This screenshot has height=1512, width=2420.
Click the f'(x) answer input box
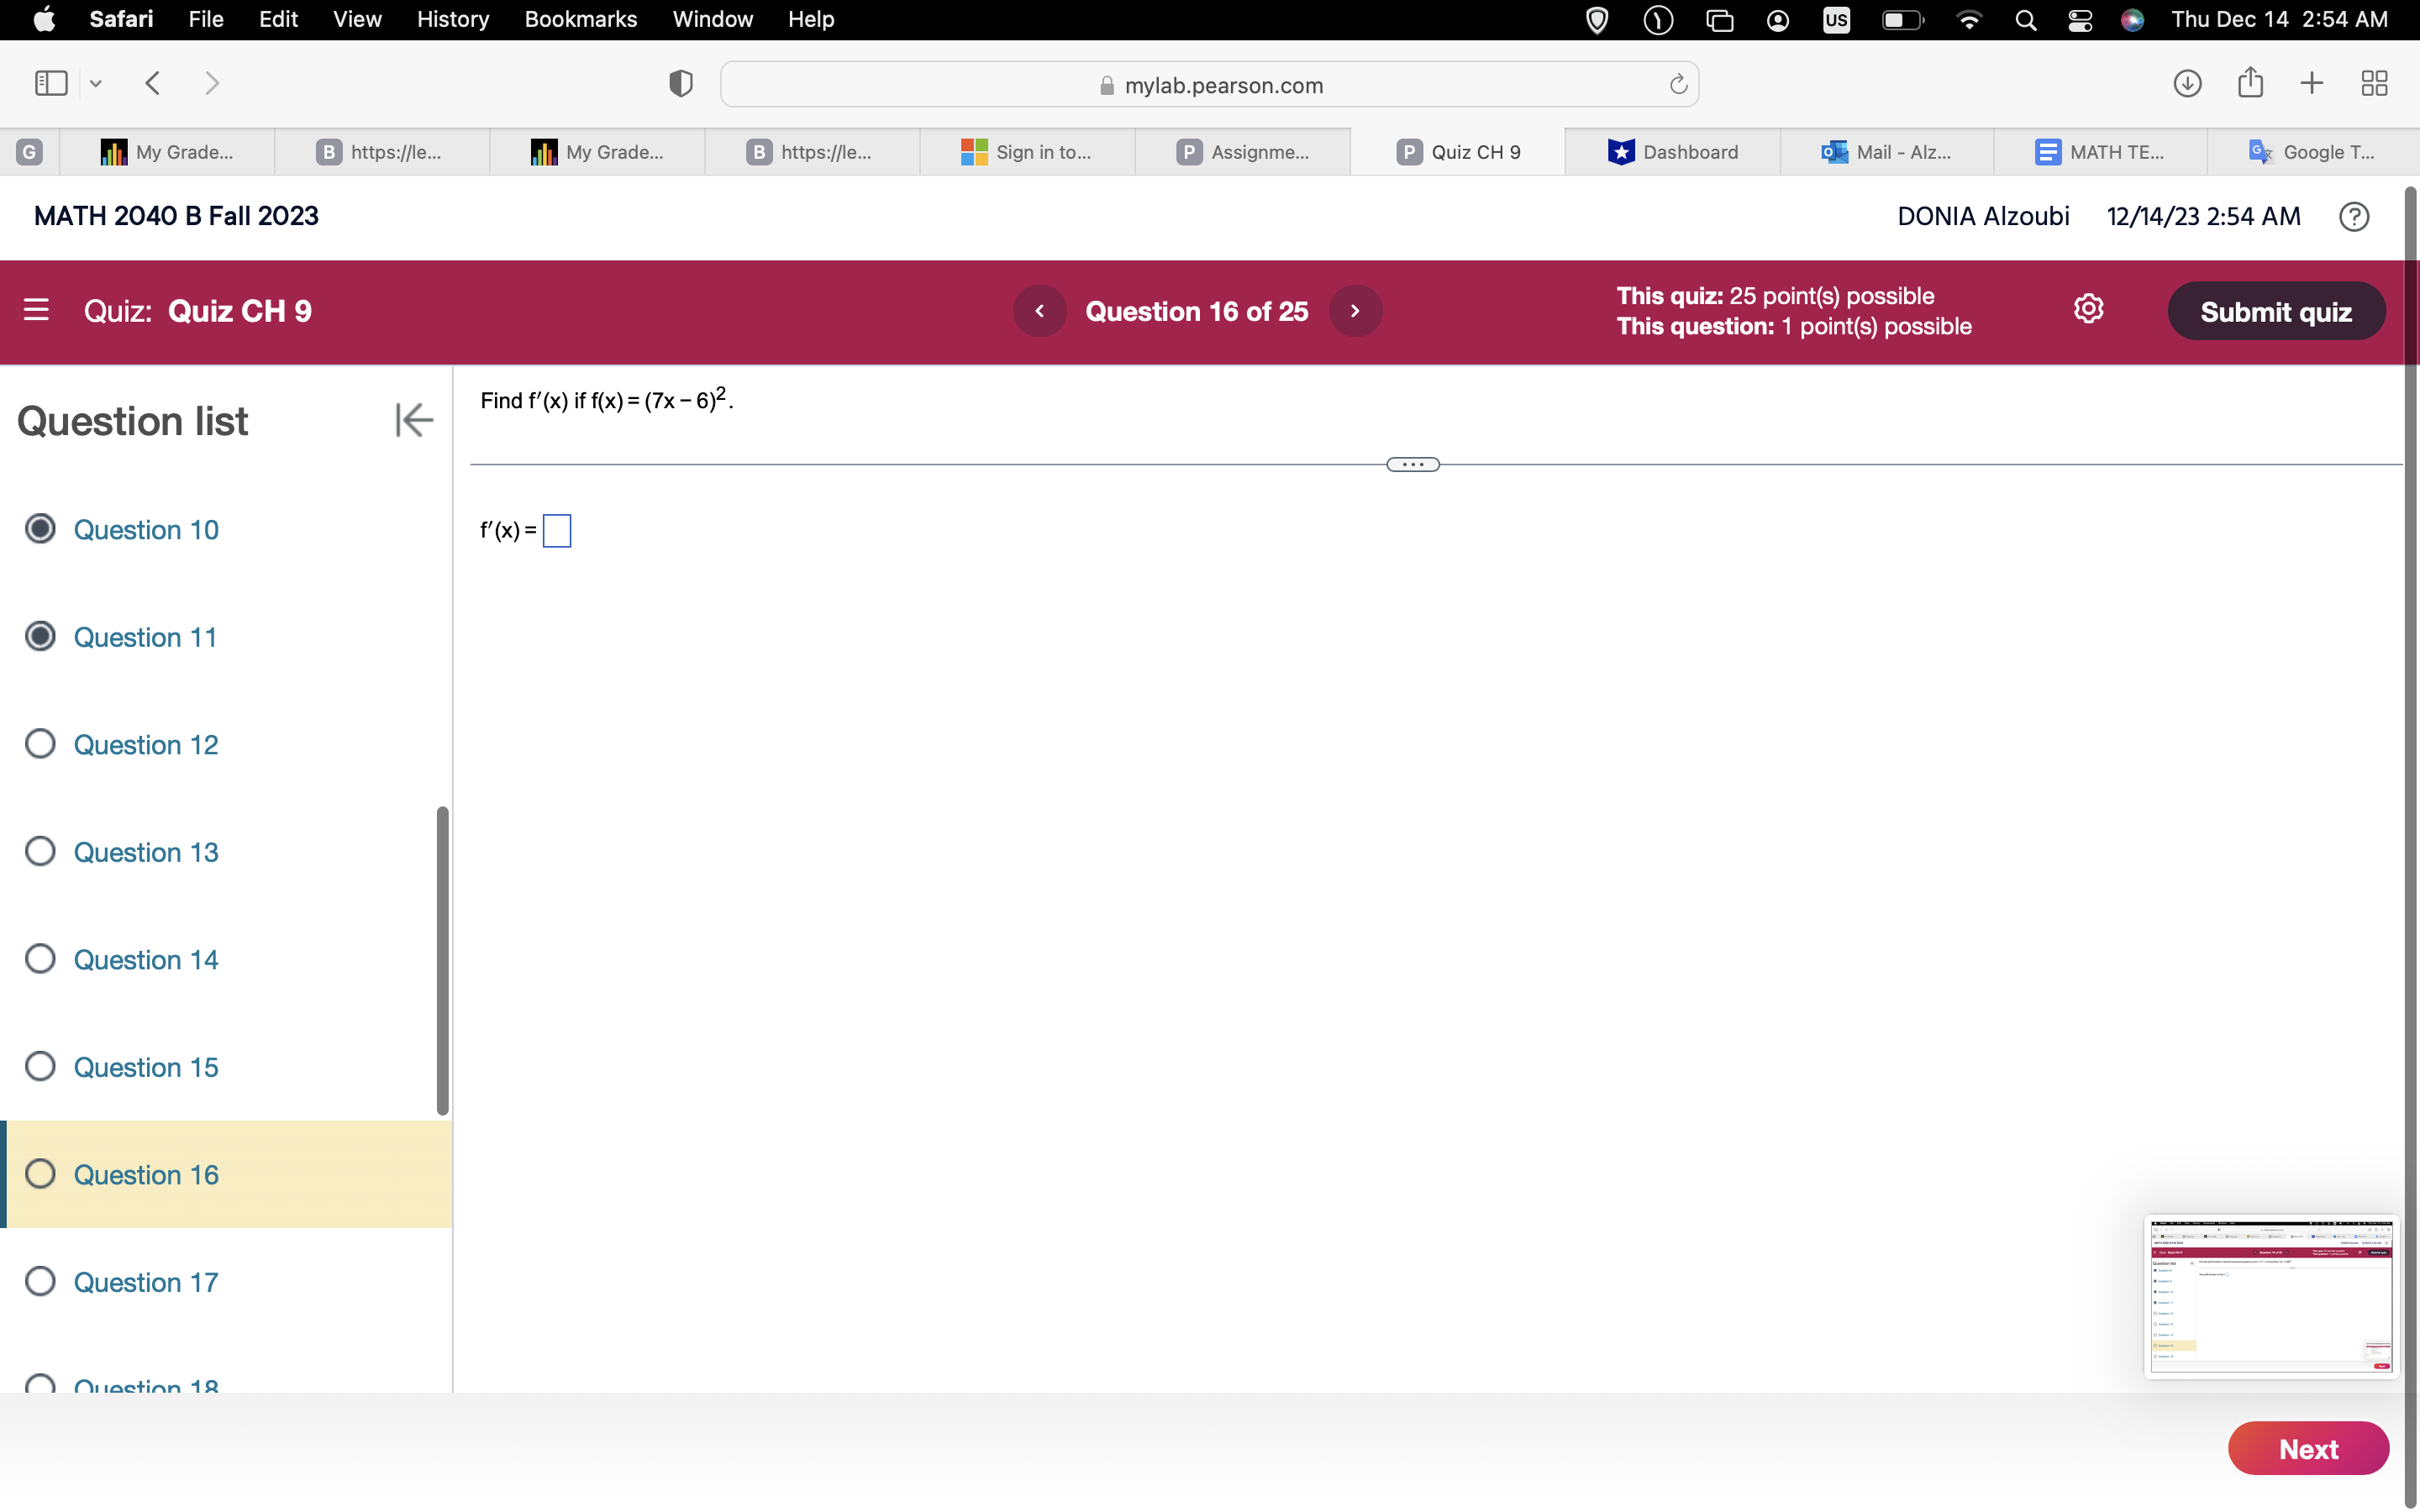point(557,531)
